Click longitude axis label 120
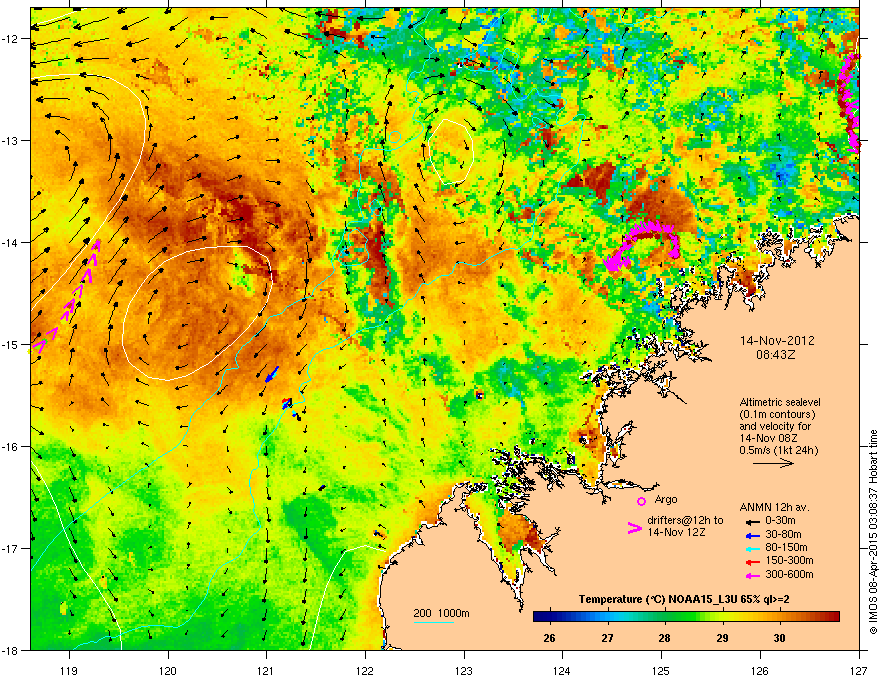This screenshot has height=680, width=880. [168, 671]
